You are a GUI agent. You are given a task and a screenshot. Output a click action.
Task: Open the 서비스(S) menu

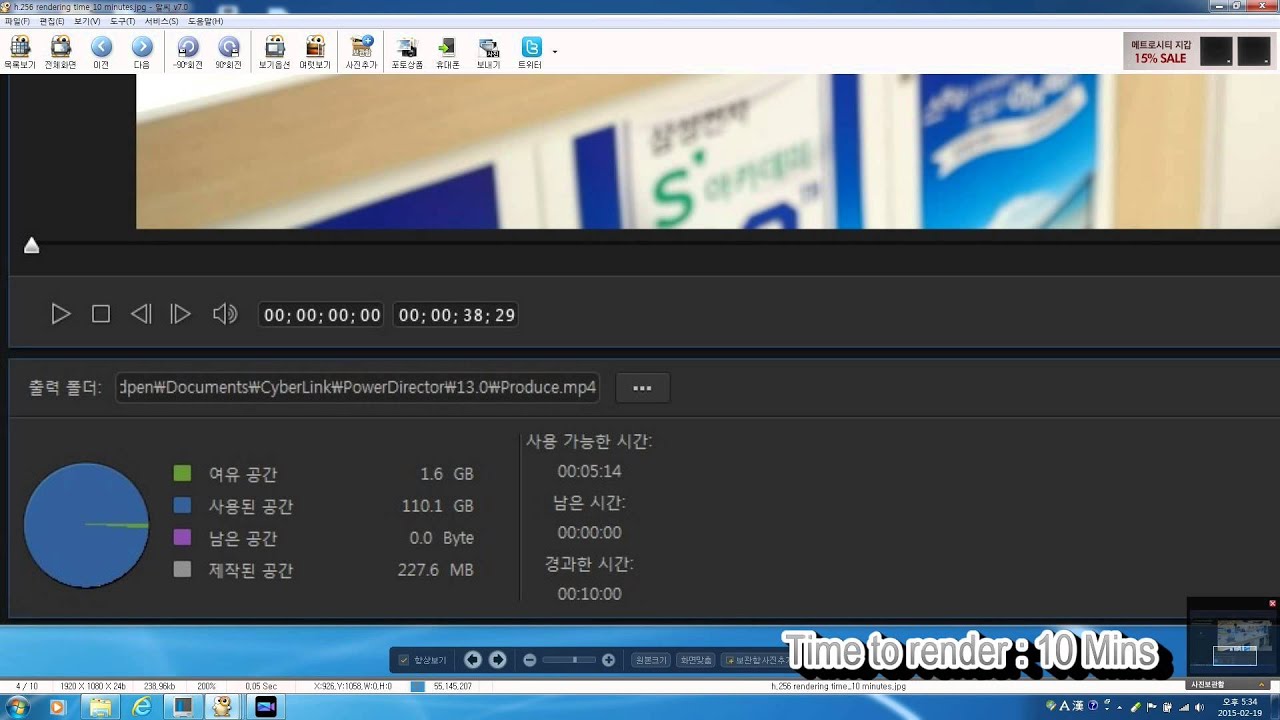click(162, 21)
